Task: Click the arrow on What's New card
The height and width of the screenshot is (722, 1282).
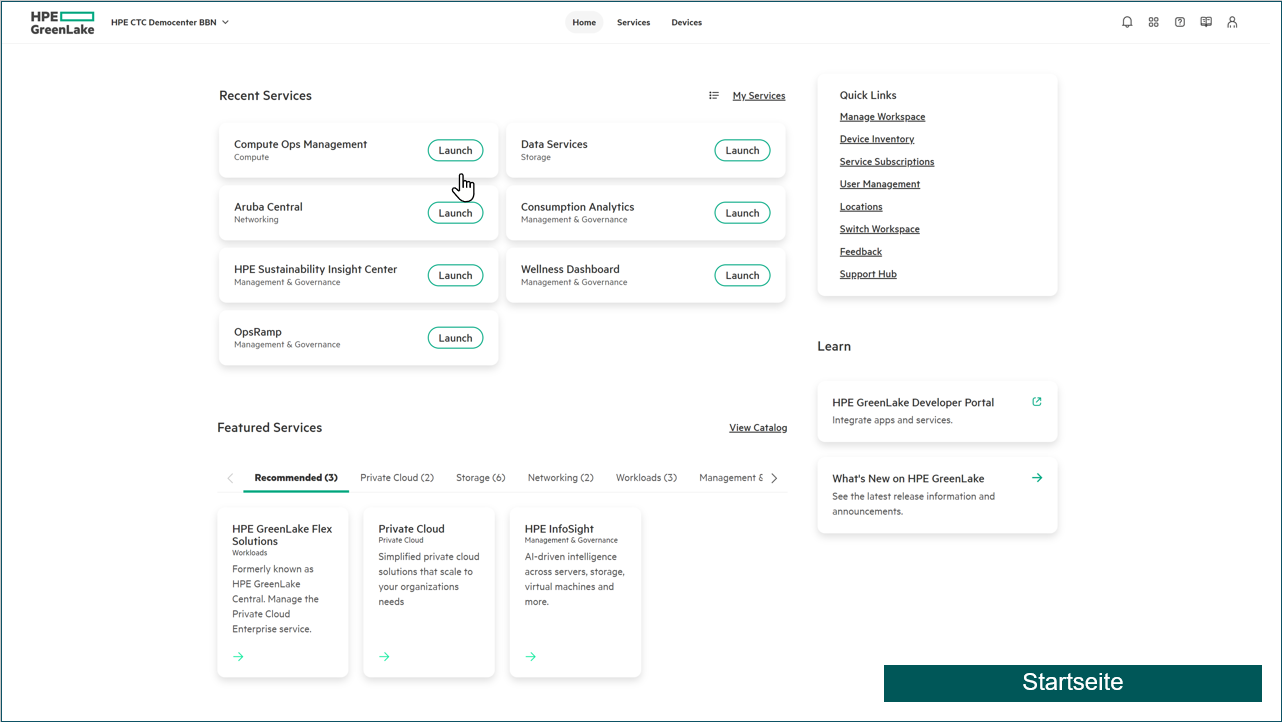Action: coord(1037,478)
